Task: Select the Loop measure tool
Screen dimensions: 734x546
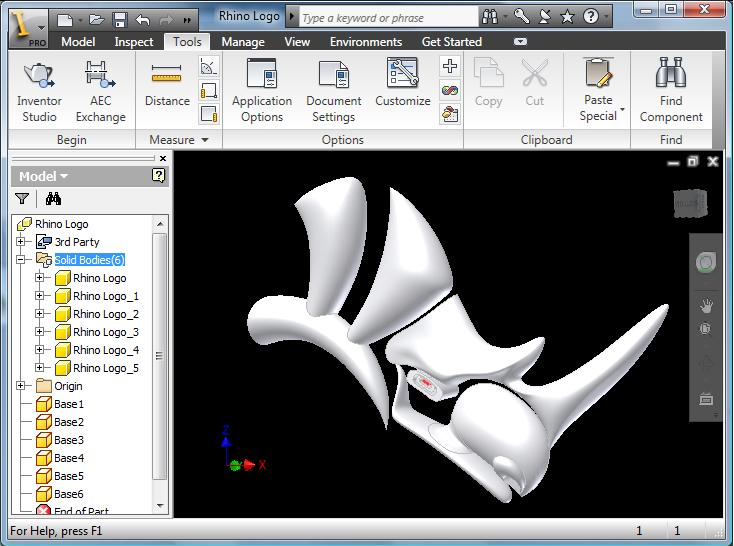Action: 209,90
